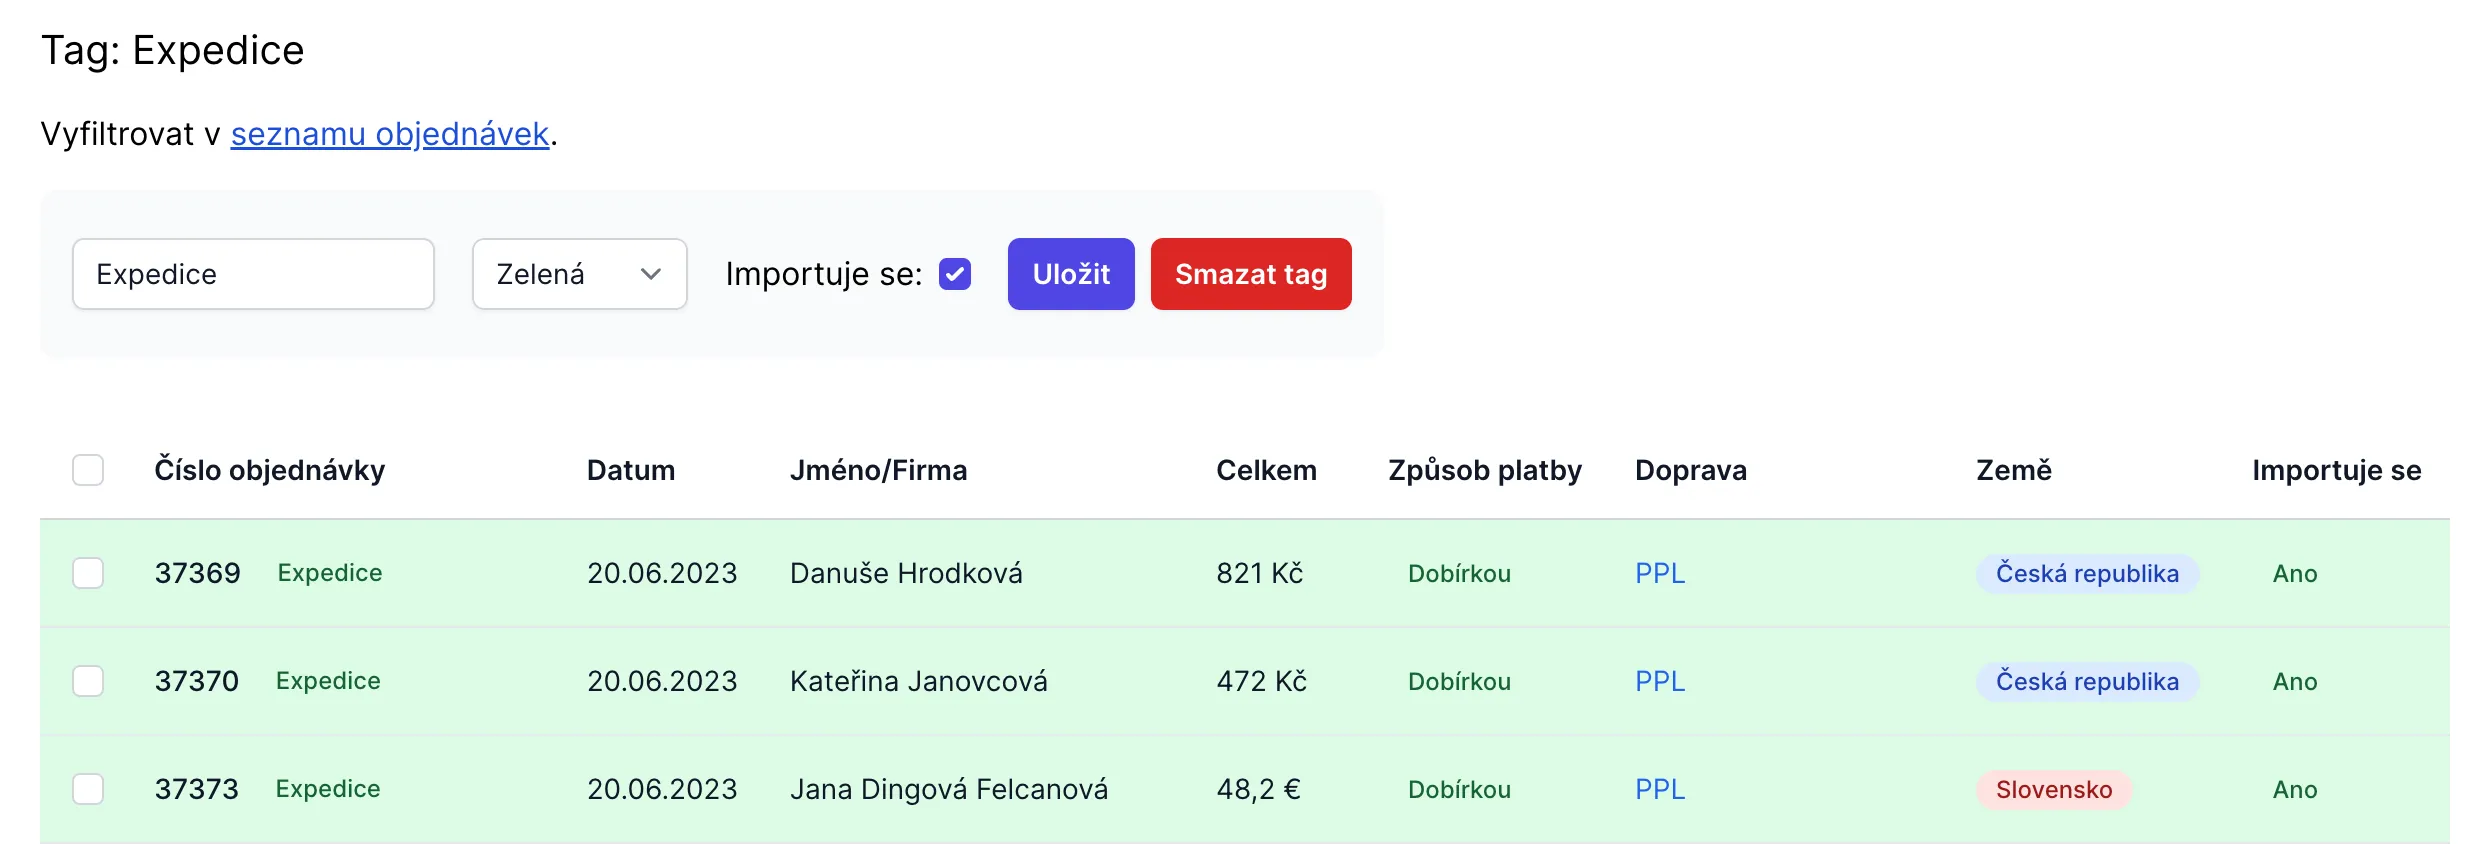Check the box for order 37369

tap(88, 573)
